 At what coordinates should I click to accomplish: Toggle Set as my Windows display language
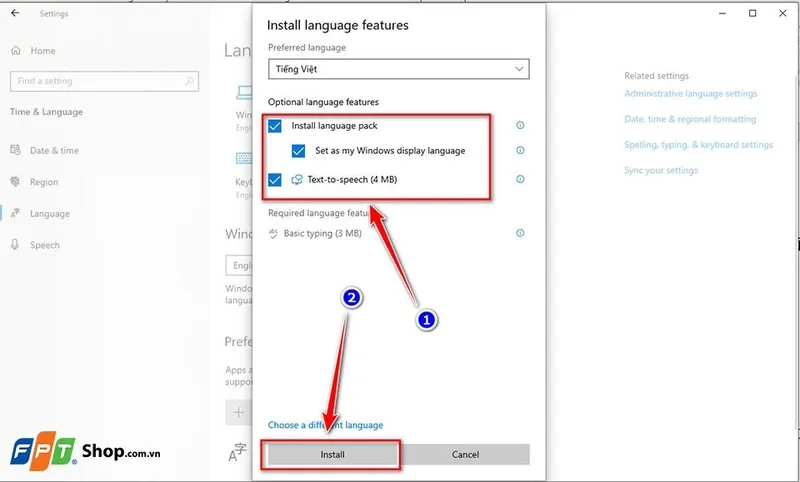299,151
